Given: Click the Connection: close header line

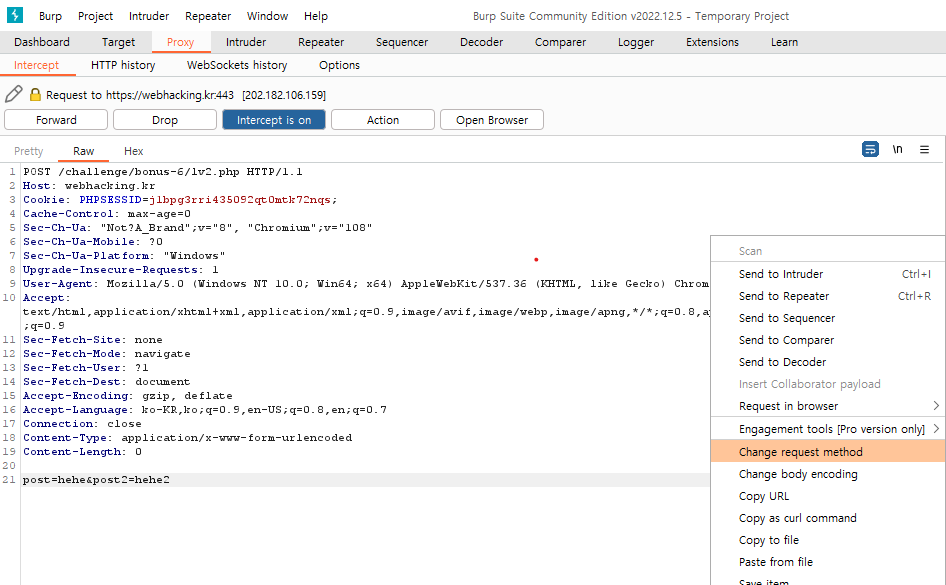Looking at the screenshot, I should tap(82, 424).
